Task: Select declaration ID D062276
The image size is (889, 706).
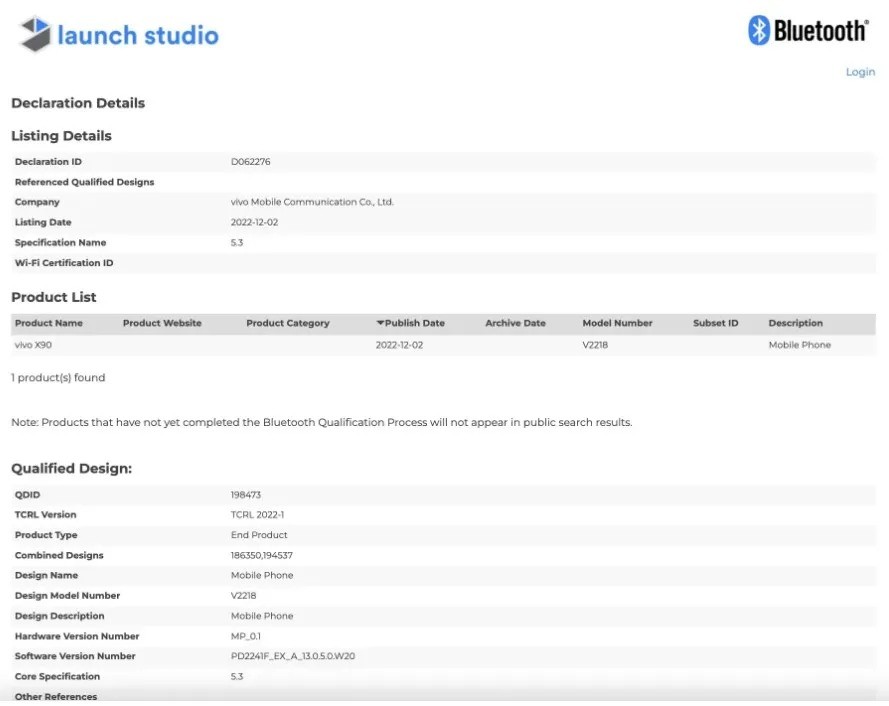Action: tap(251, 162)
